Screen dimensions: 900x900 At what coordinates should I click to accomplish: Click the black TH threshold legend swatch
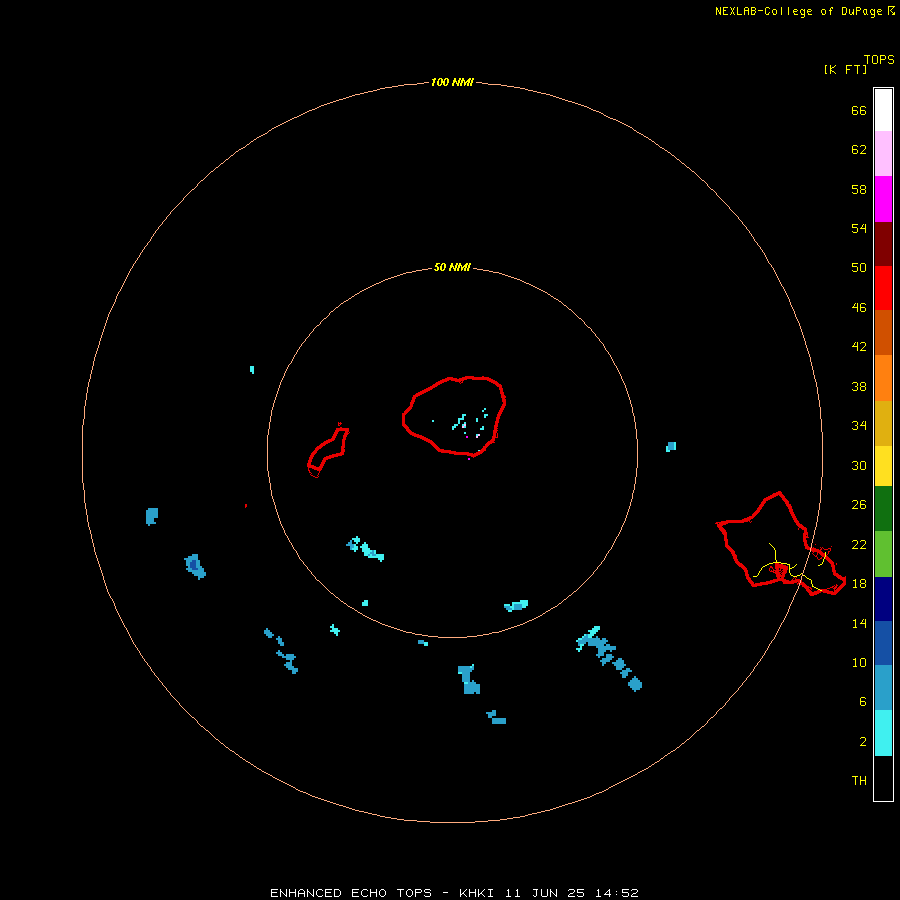[x=883, y=778]
